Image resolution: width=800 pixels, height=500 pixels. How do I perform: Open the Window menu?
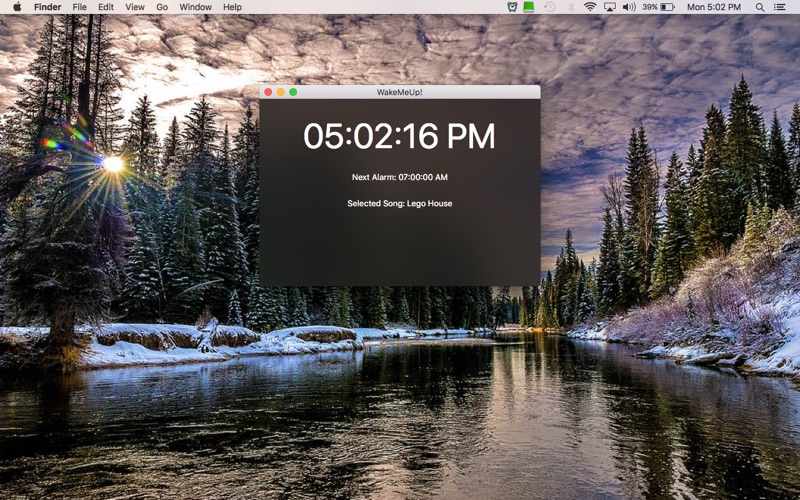195,7
